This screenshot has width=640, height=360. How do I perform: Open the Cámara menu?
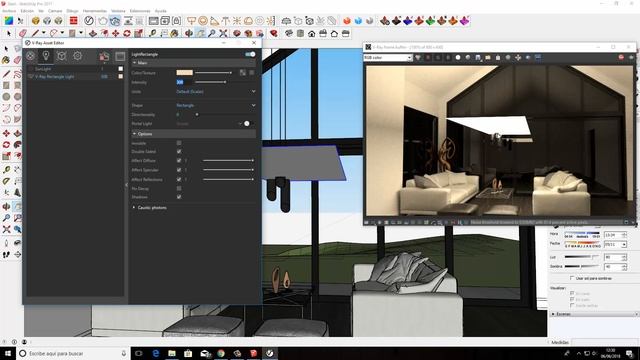point(55,11)
